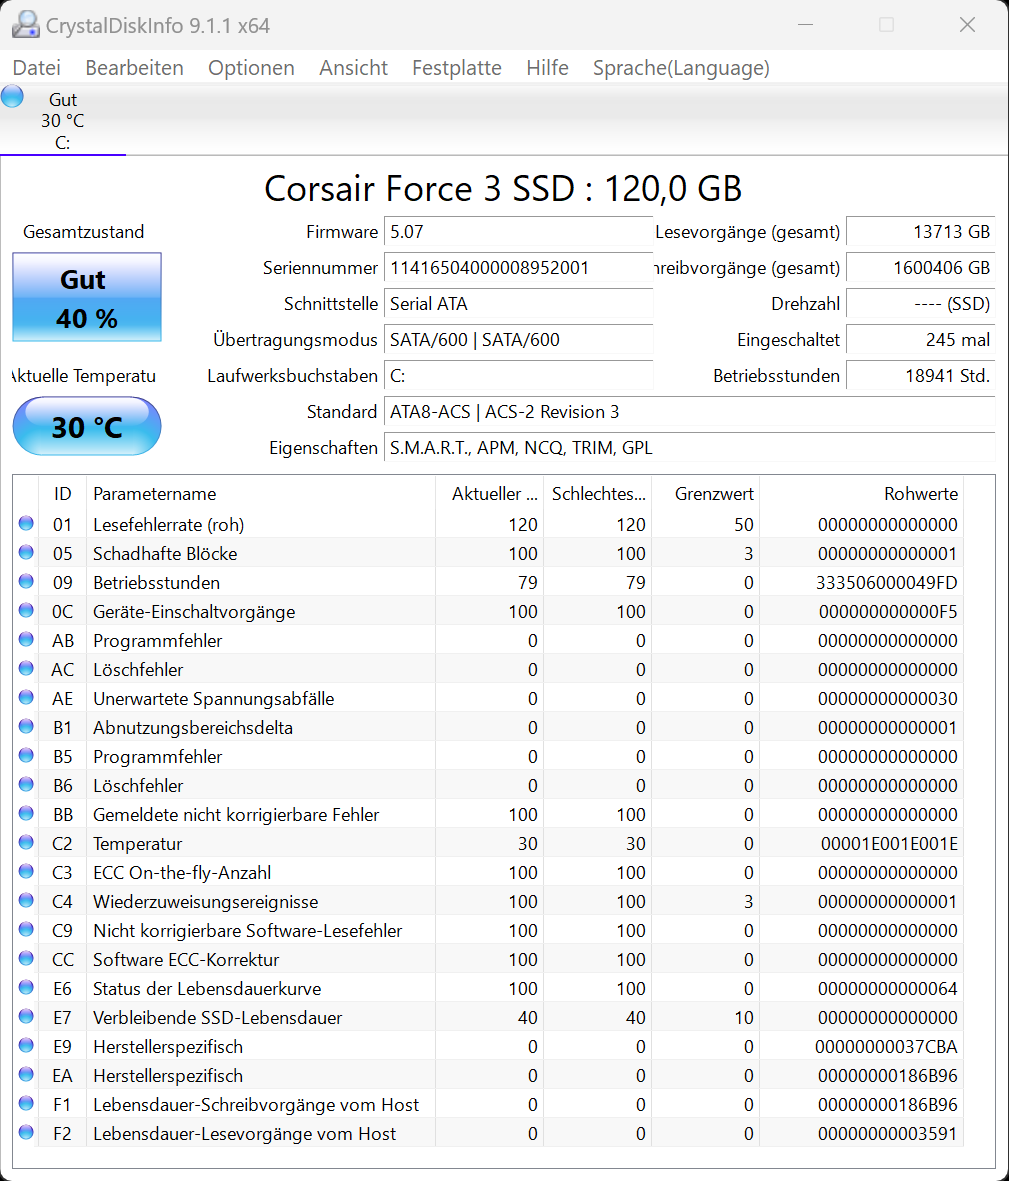Open the Festplatte menu

(456, 68)
